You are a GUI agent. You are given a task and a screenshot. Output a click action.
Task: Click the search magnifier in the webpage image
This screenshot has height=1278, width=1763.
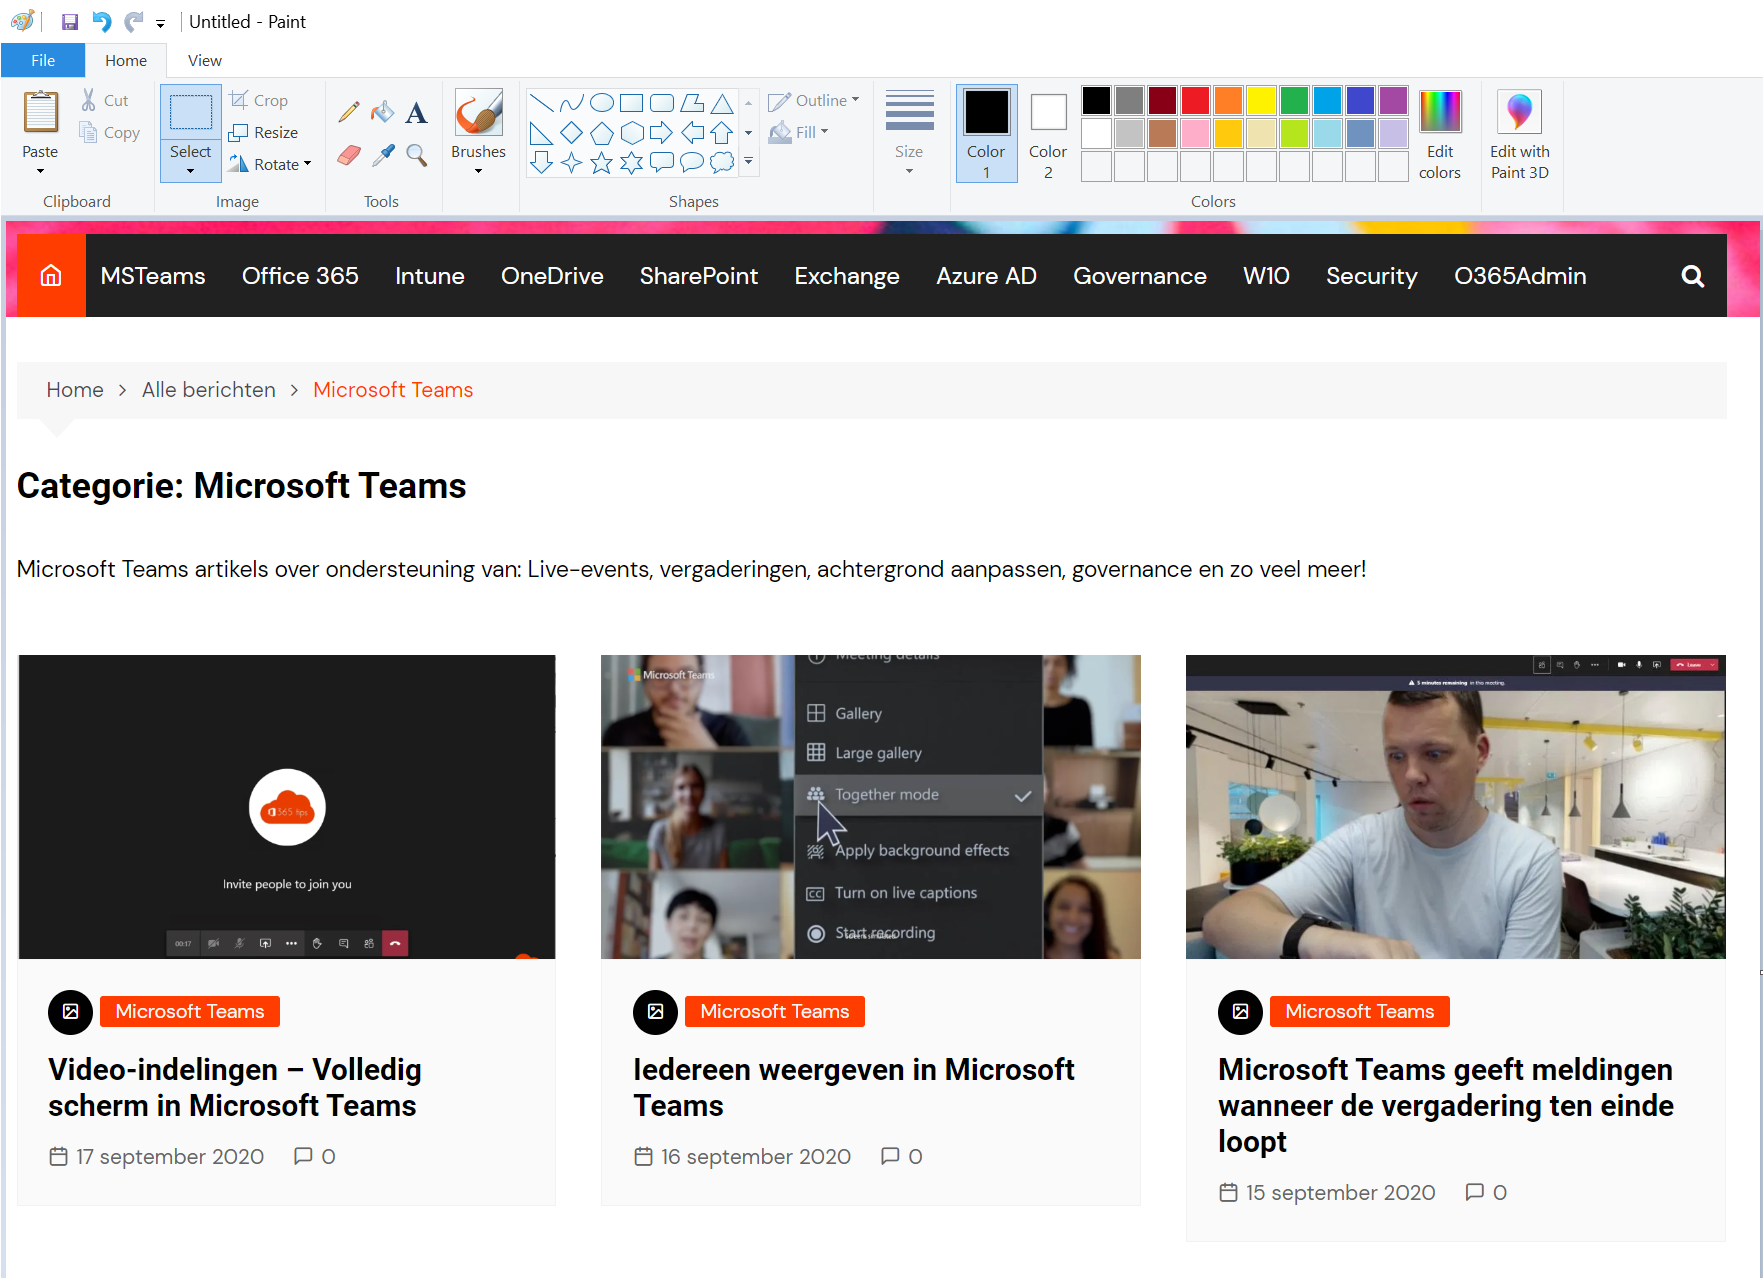tap(1692, 276)
